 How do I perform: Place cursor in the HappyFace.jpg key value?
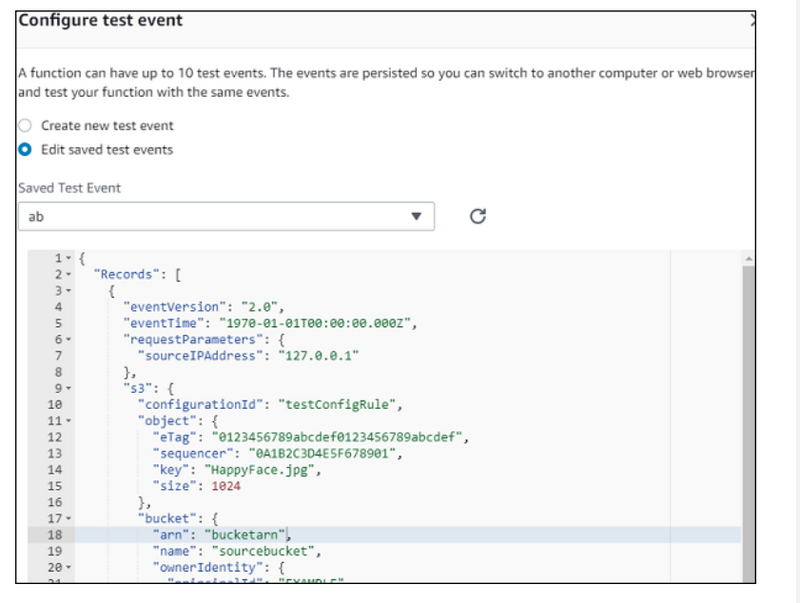pyautogui.click(x=243, y=469)
